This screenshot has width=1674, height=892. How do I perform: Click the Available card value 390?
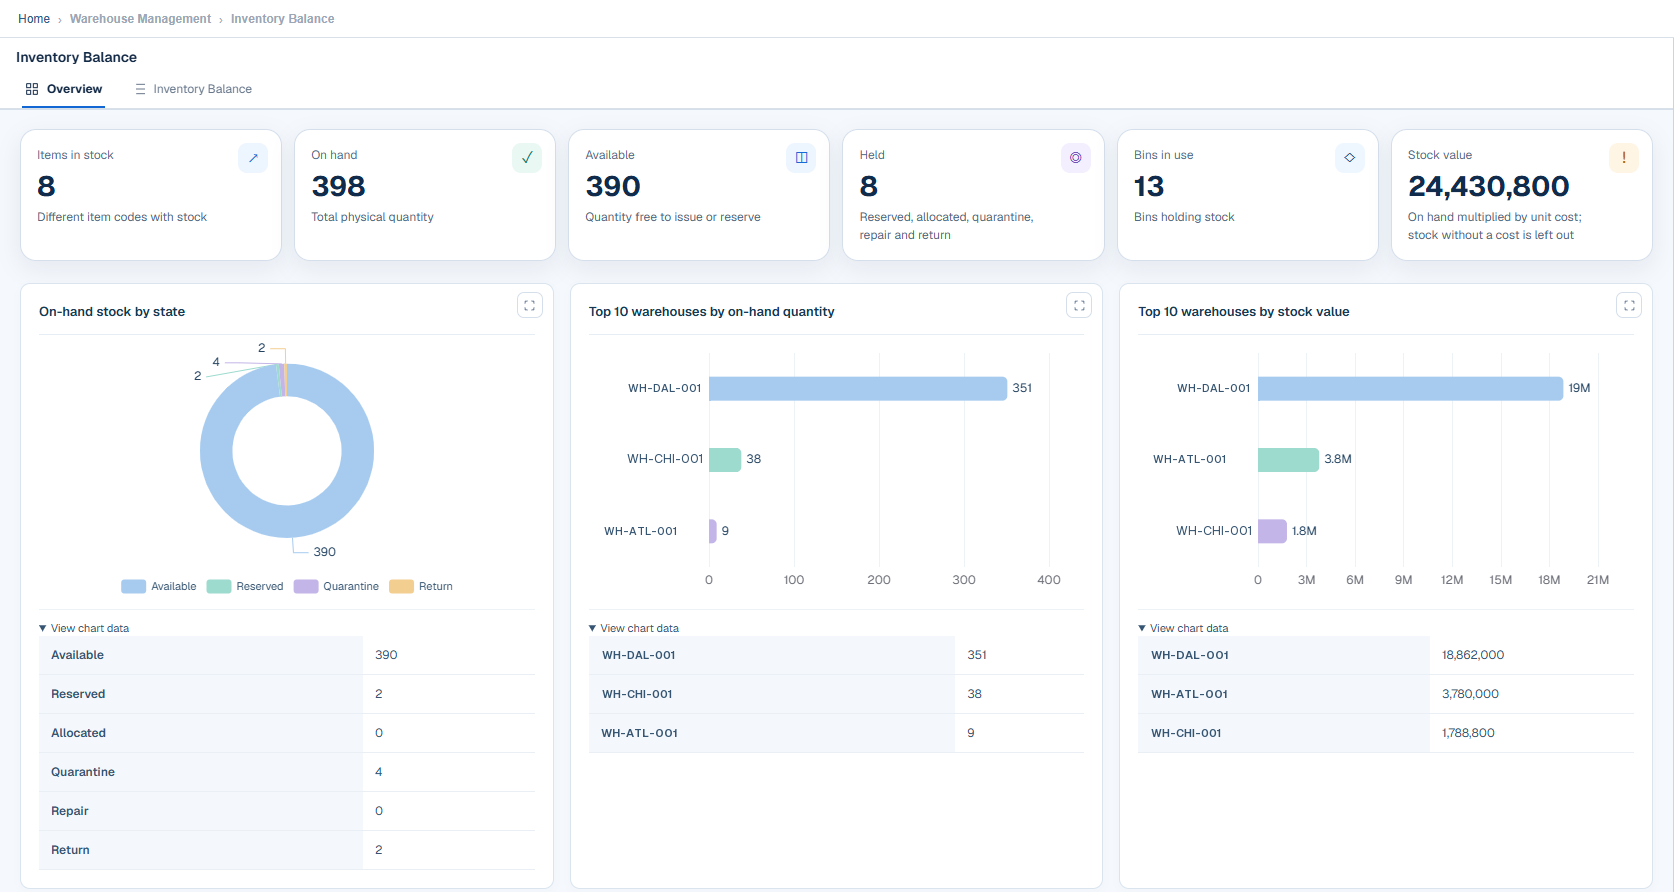coord(613,186)
